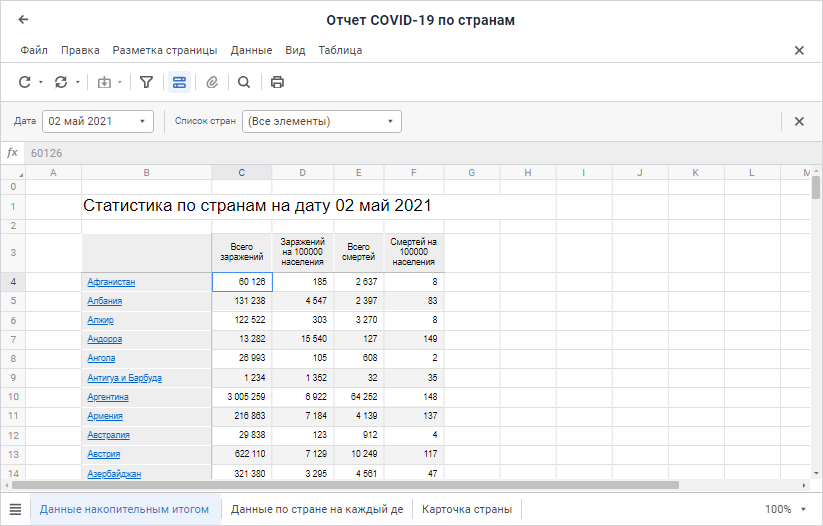
Task: Open the Аргентина country link
Action: 108,397
